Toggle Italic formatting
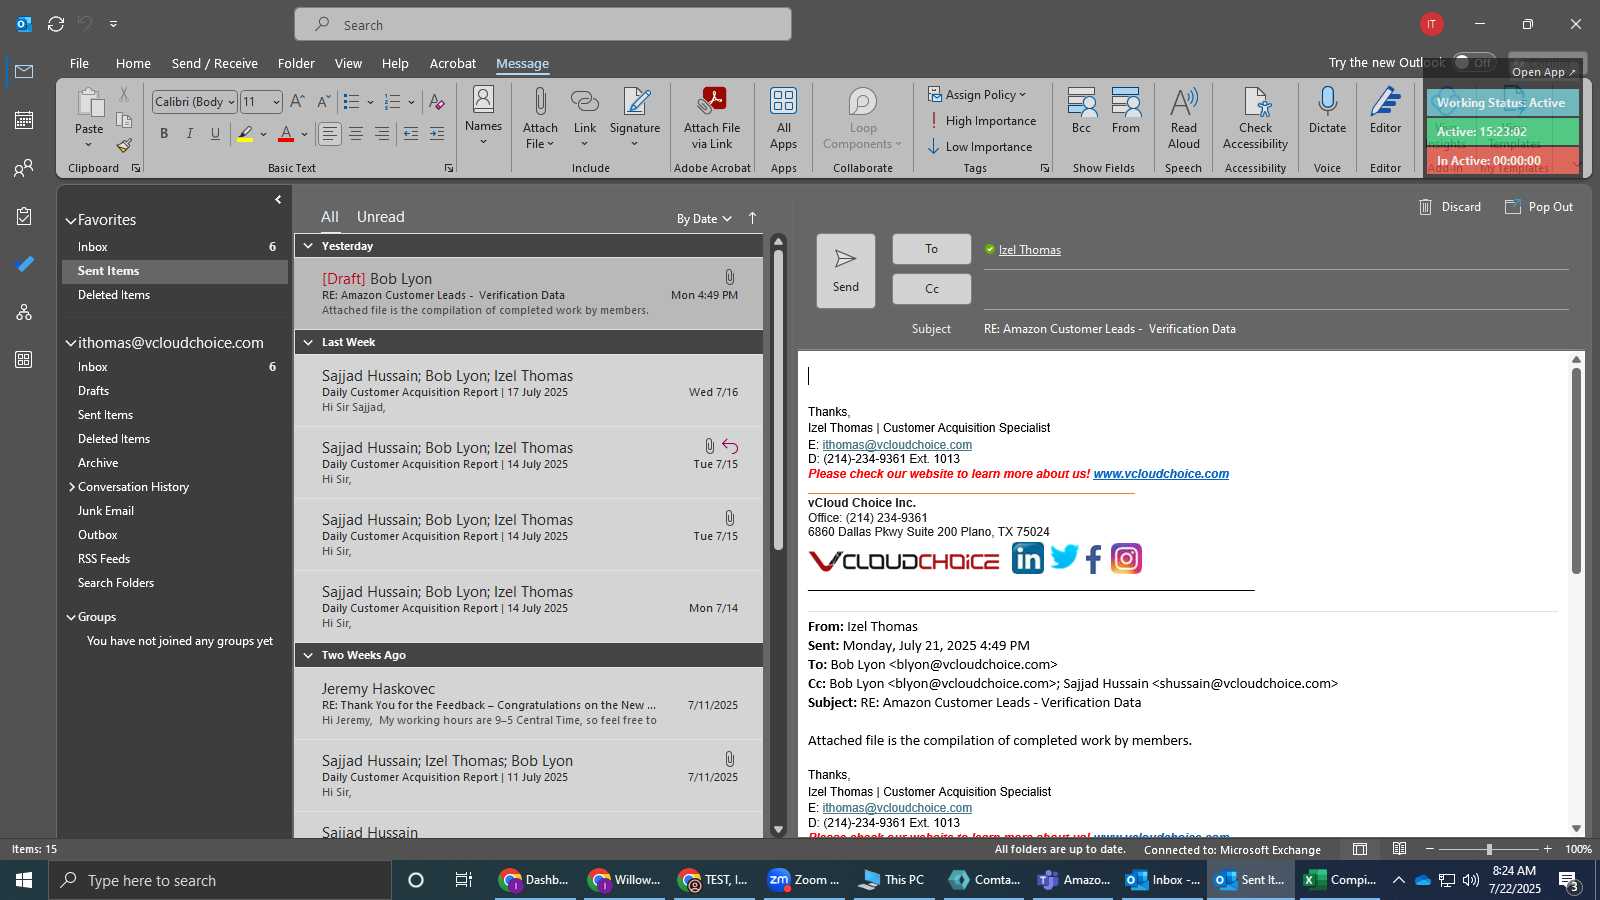Viewport: 1600px width, 900px height. (x=189, y=133)
